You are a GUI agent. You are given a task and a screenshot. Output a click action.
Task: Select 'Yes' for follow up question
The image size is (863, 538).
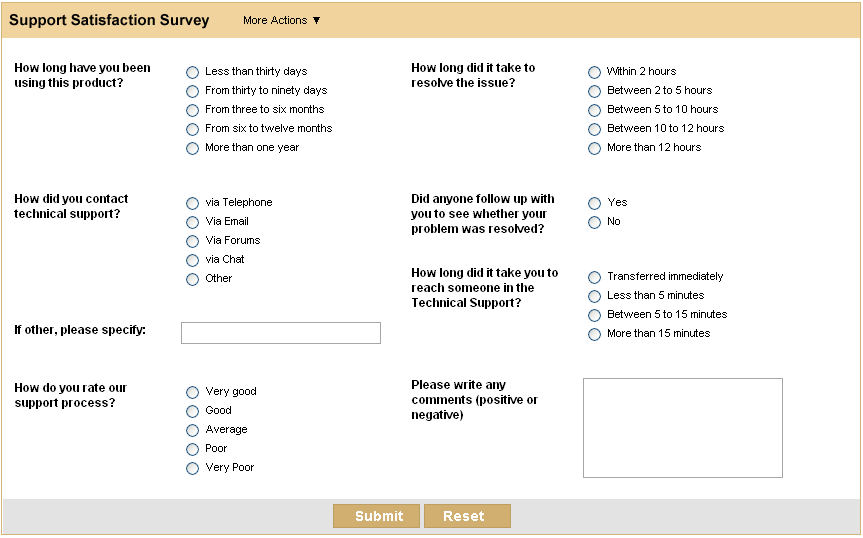click(x=595, y=203)
